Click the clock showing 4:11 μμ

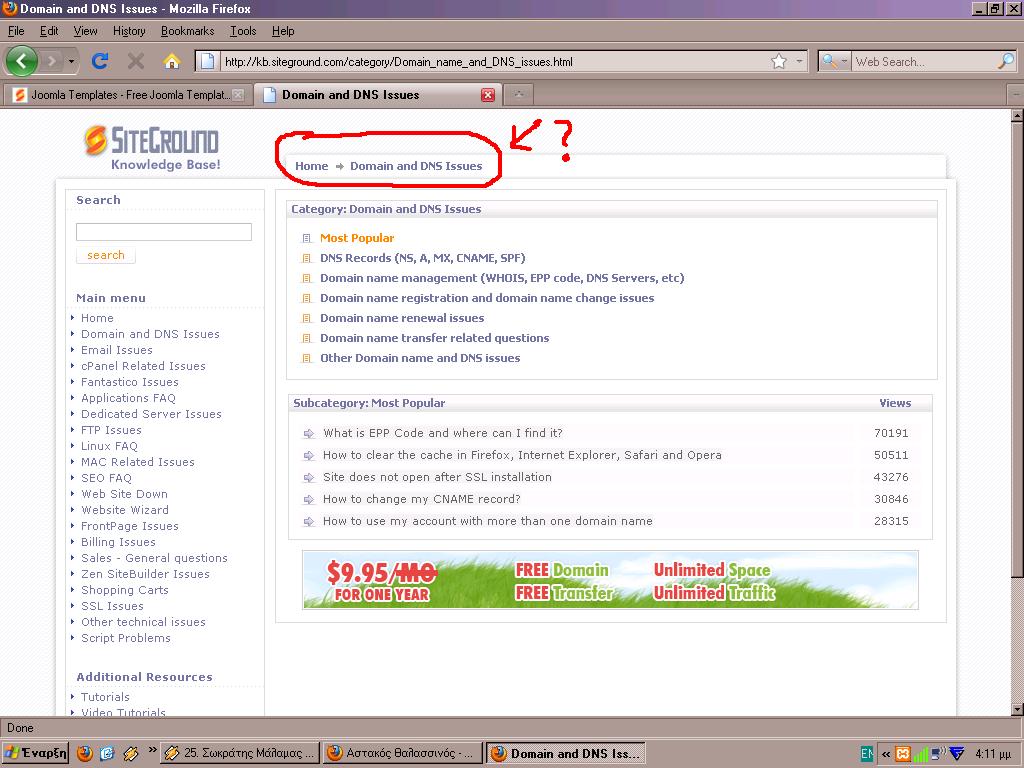993,754
